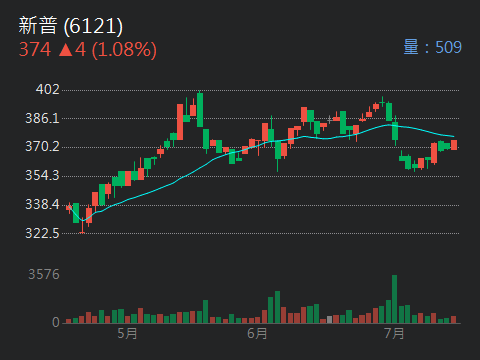The image size is (480, 360).
Task: Click the price change text 374 ▲4 (1.08%)
Action: point(88,50)
